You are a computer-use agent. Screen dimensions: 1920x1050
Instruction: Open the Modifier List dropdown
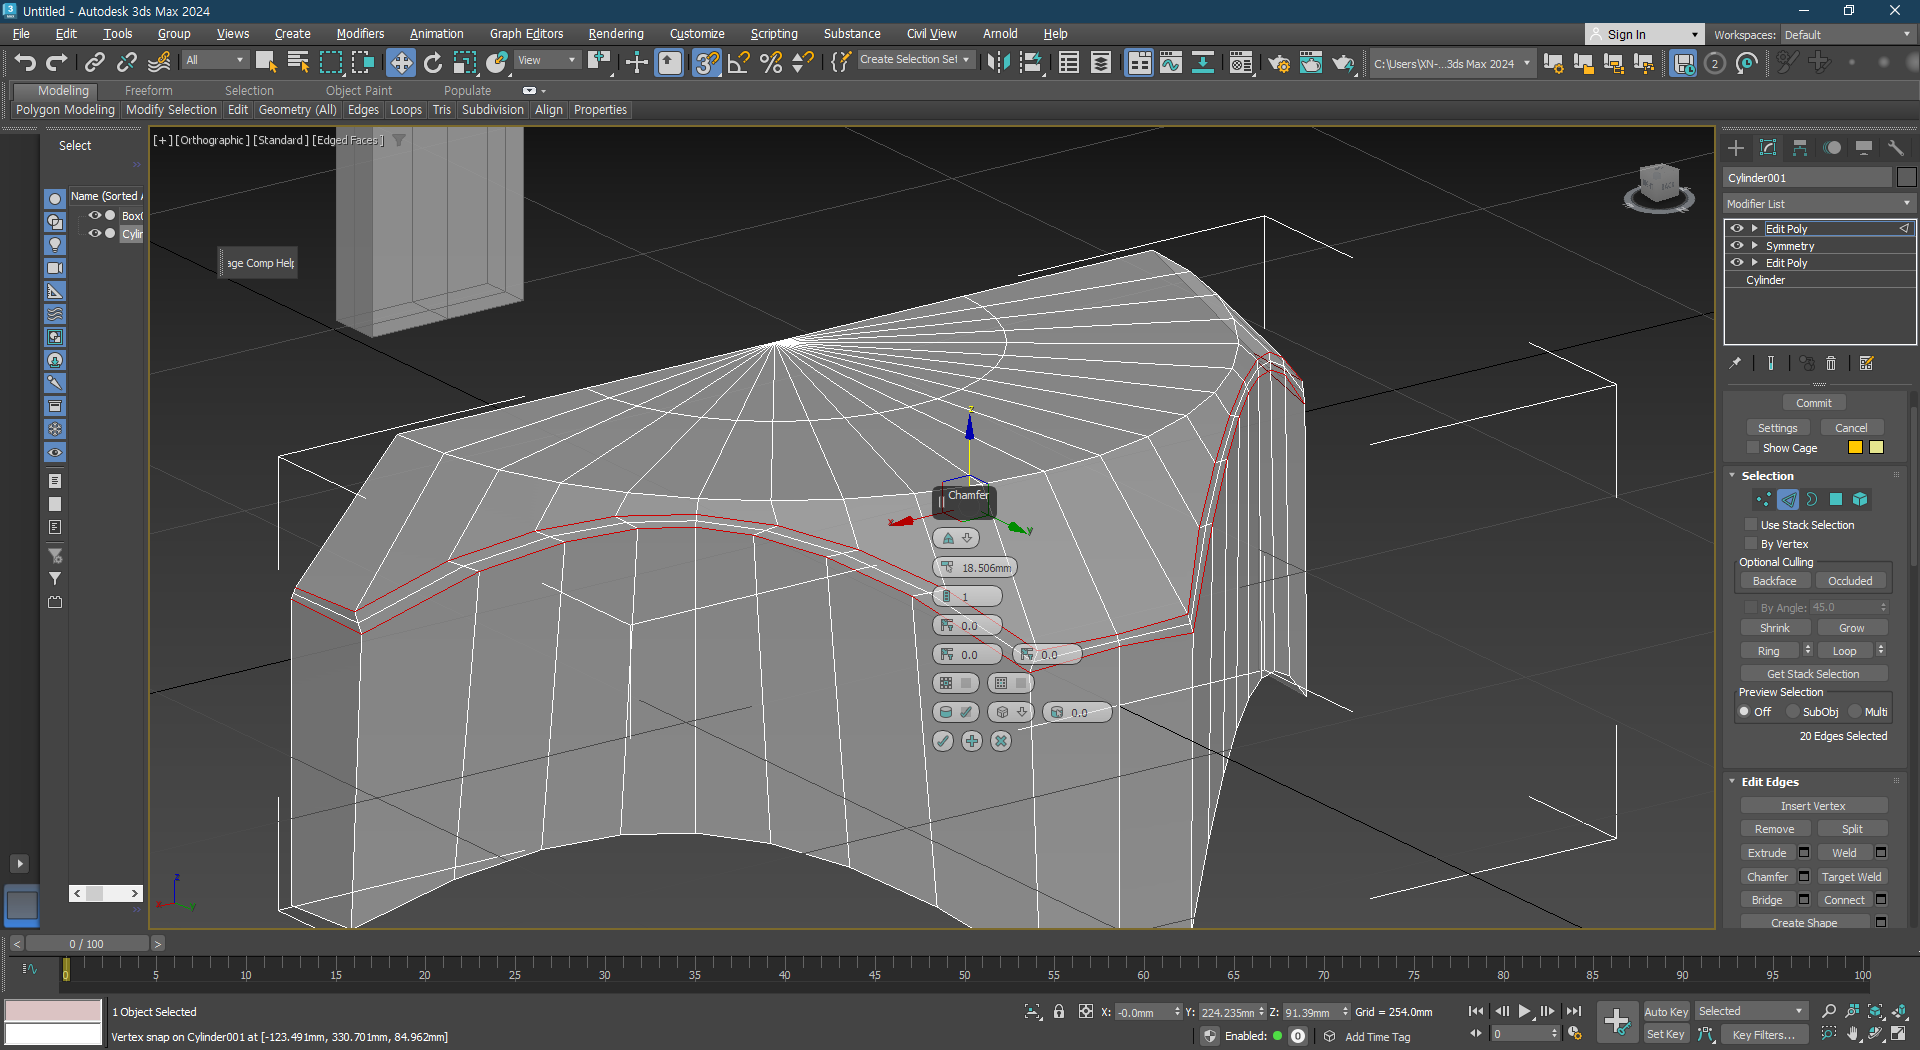[1819, 204]
